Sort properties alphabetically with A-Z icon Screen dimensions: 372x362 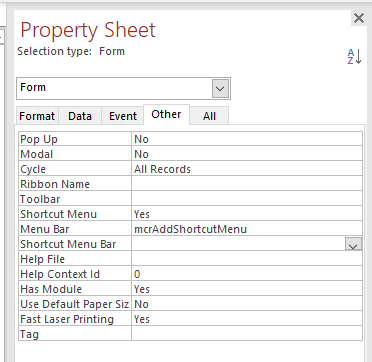(x=354, y=56)
